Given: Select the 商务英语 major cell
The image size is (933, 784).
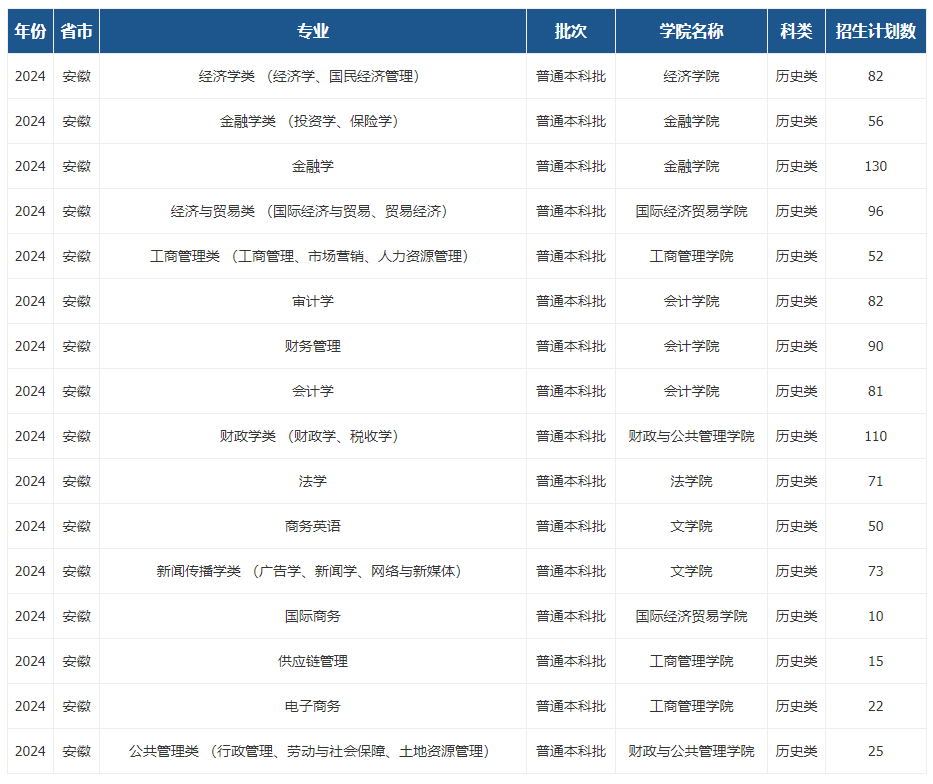Looking at the screenshot, I should click(313, 526).
